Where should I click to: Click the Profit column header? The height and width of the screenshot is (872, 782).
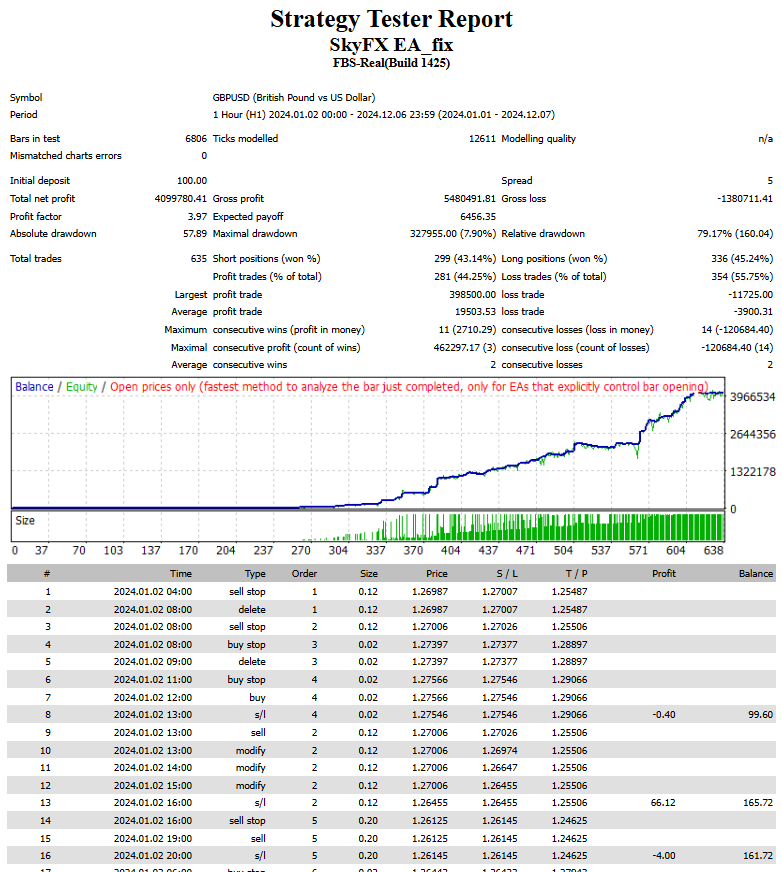pos(663,574)
